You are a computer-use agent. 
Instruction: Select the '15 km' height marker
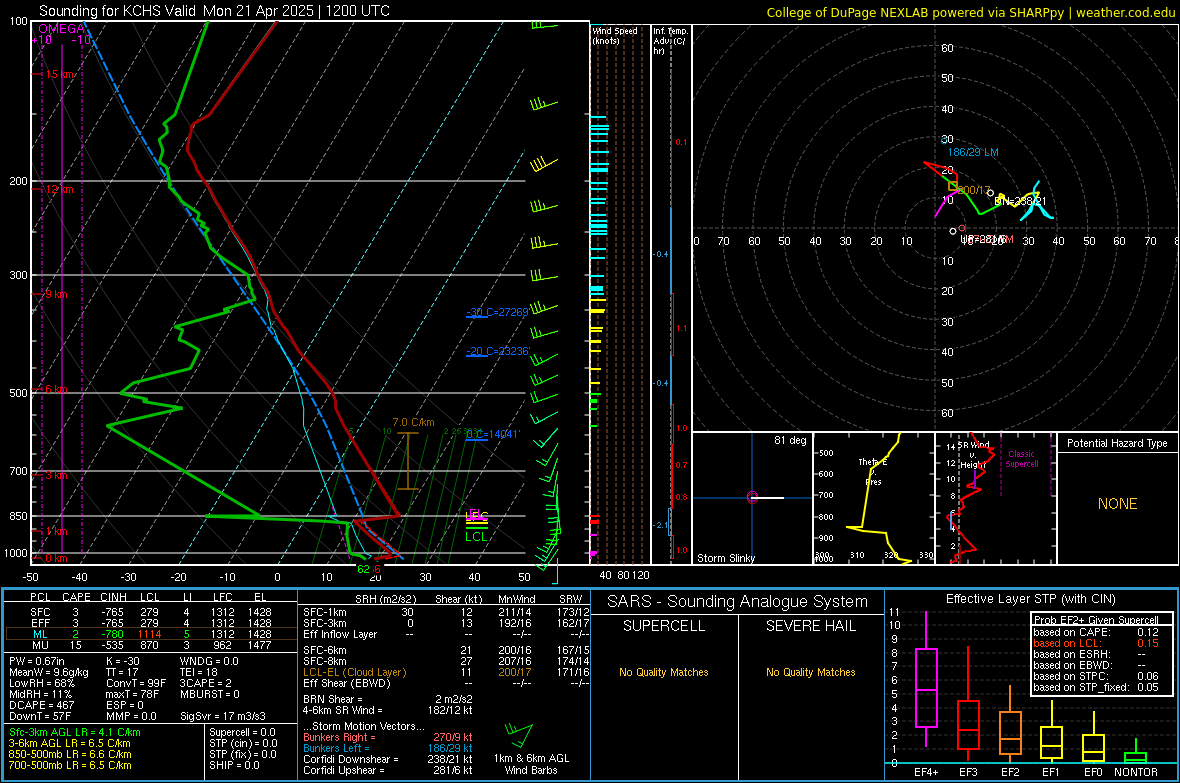click(60, 75)
